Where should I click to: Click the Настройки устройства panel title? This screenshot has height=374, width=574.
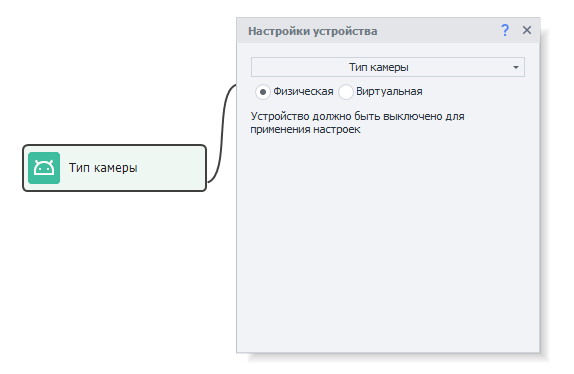click(x=313, y=31)
